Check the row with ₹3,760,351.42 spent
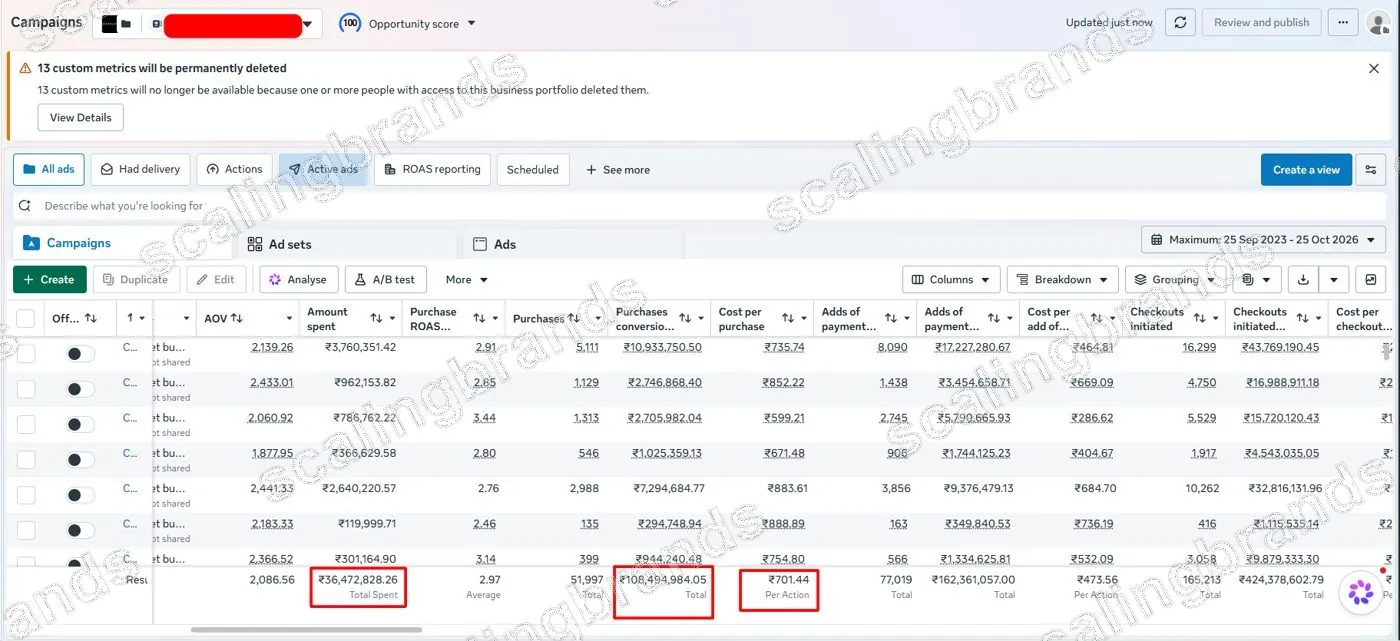This screenshot has height=641, width=1400. (x=26, y=353)
